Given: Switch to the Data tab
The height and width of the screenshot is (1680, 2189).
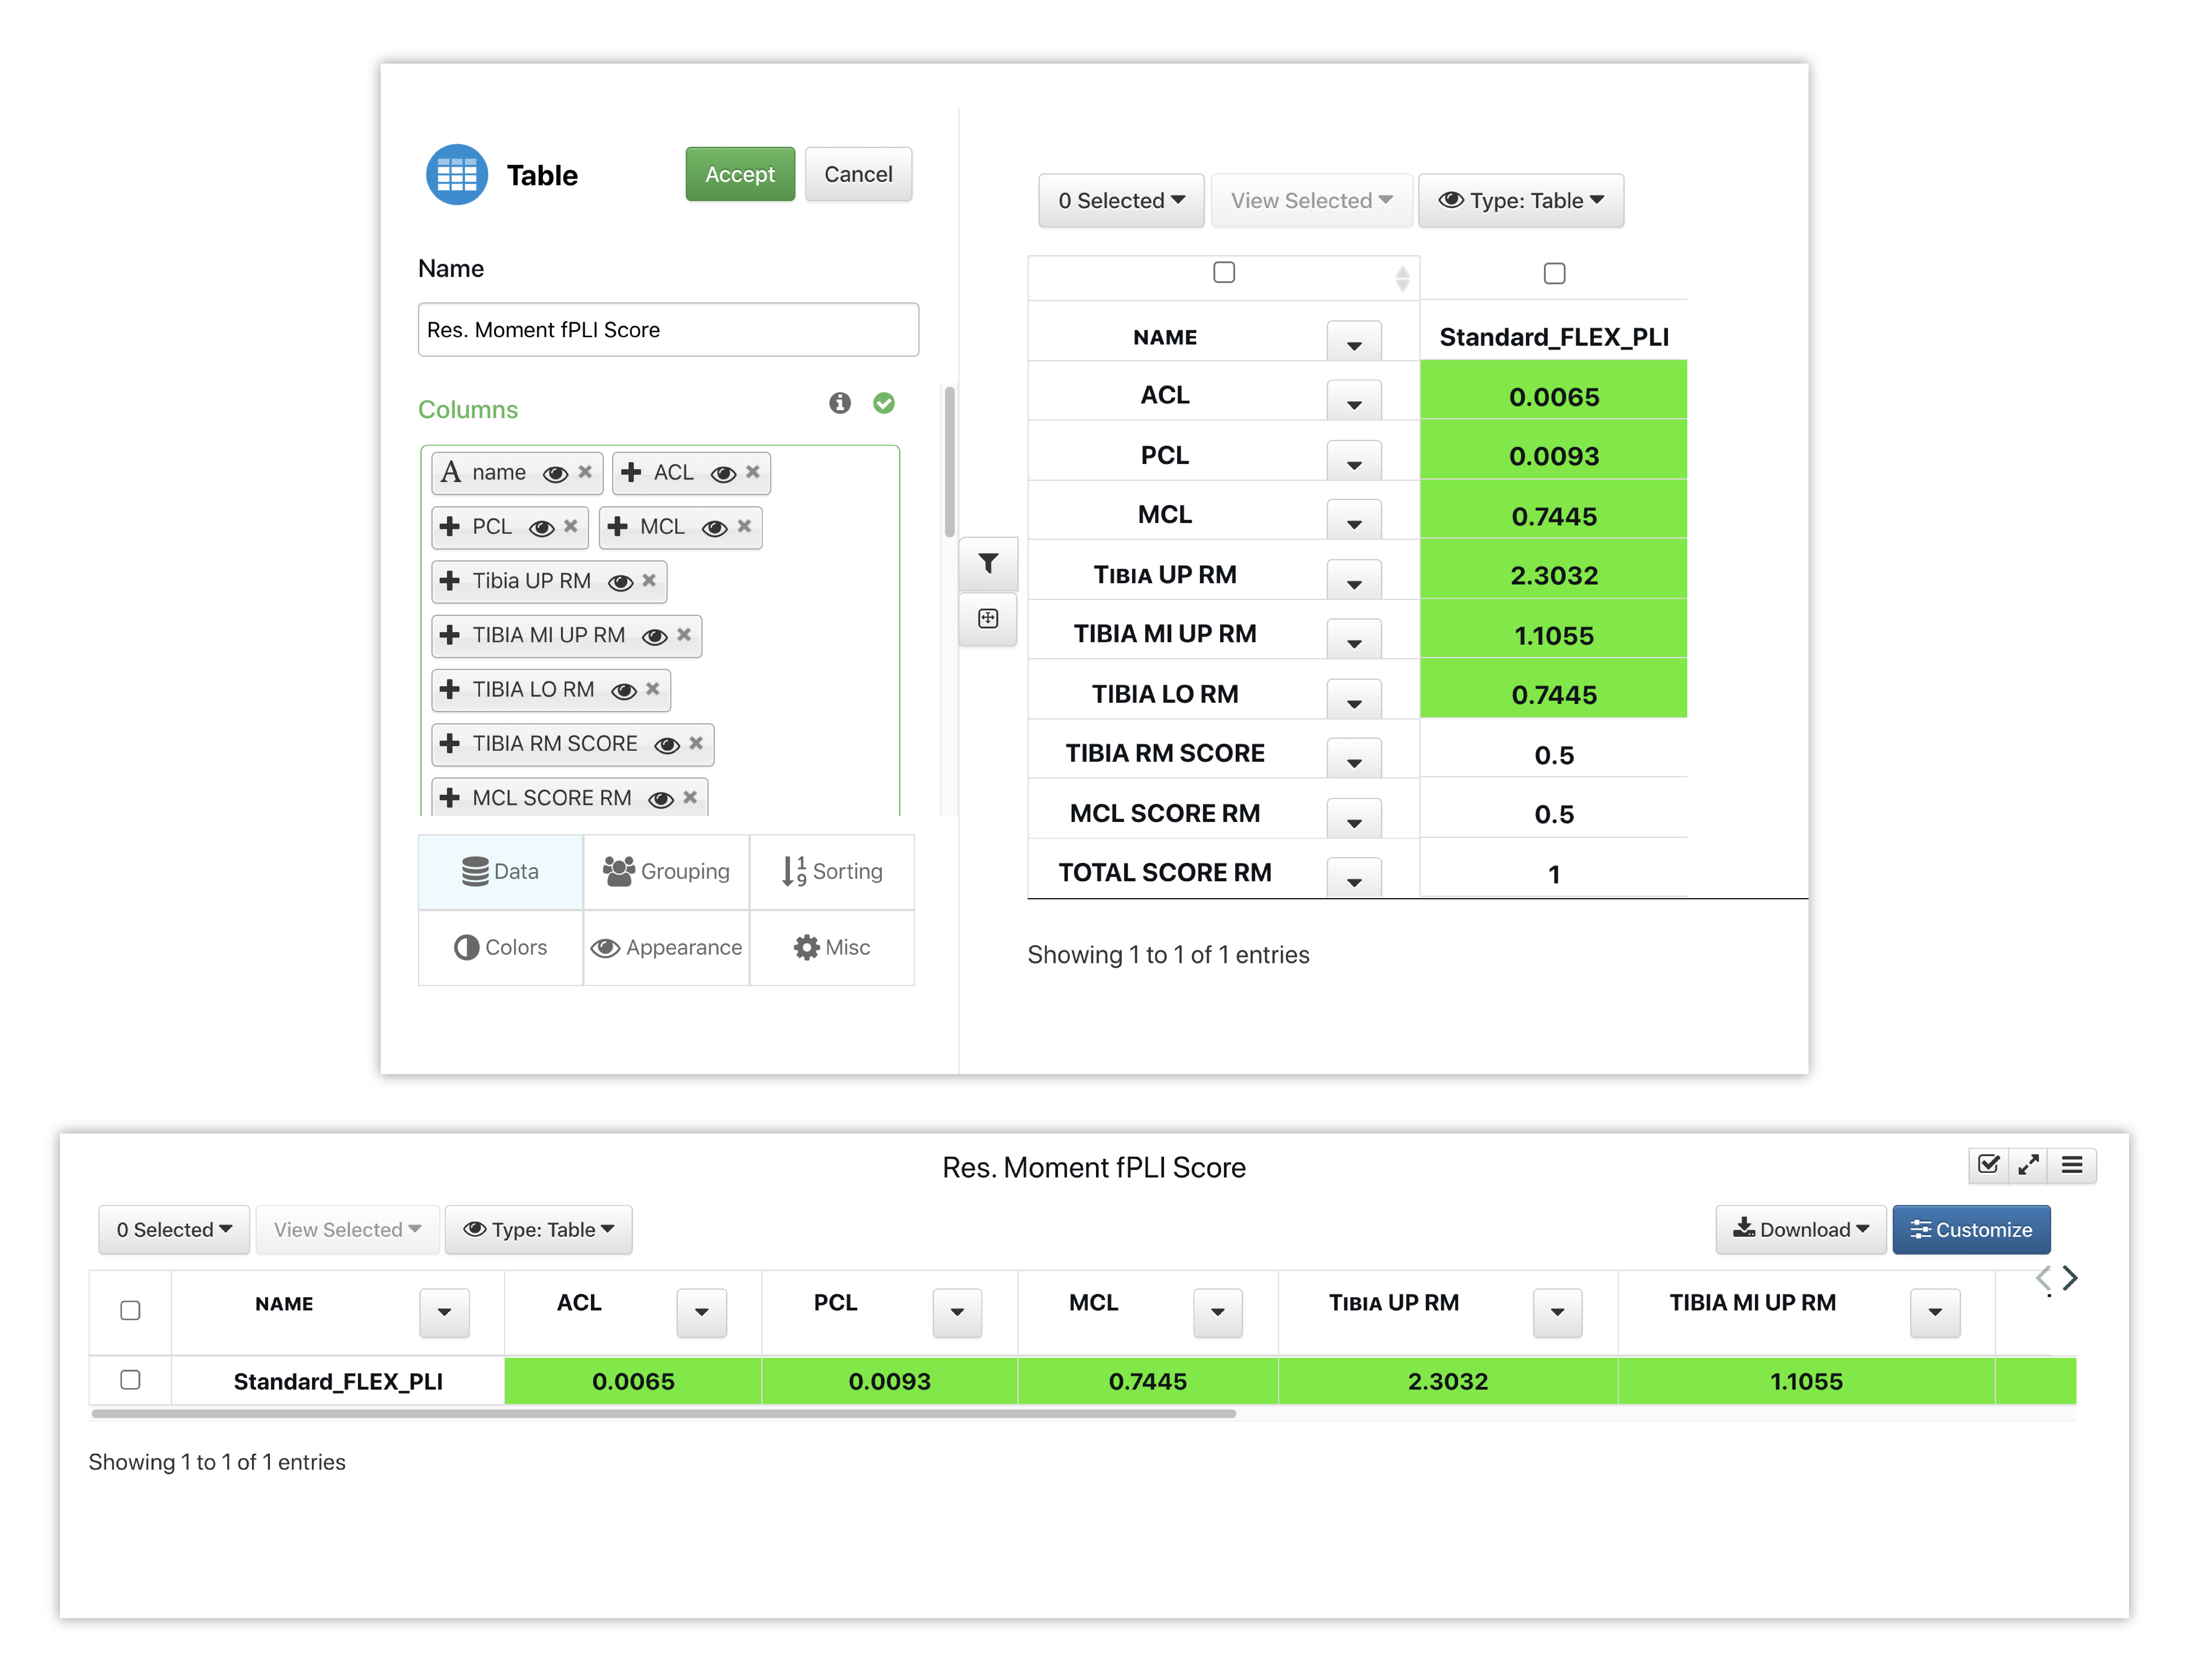Looking at the screenshot, I should pos(501,872).
